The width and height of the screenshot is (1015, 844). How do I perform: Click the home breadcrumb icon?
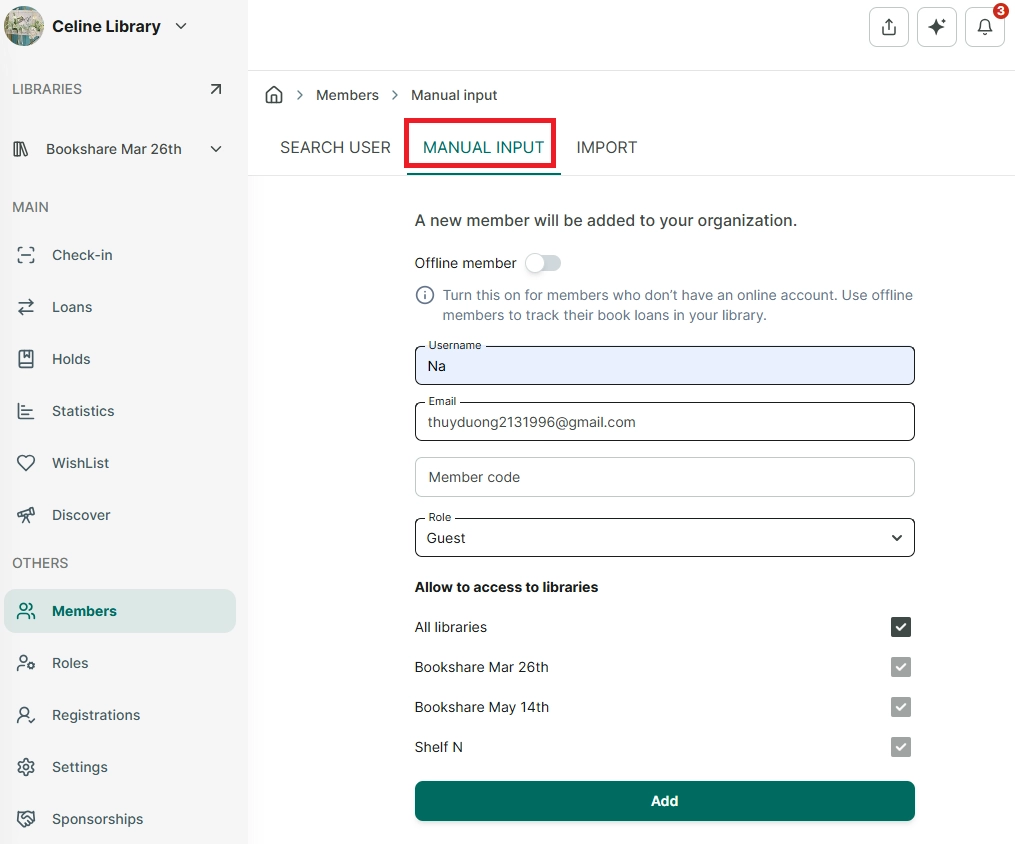[274, 95]
